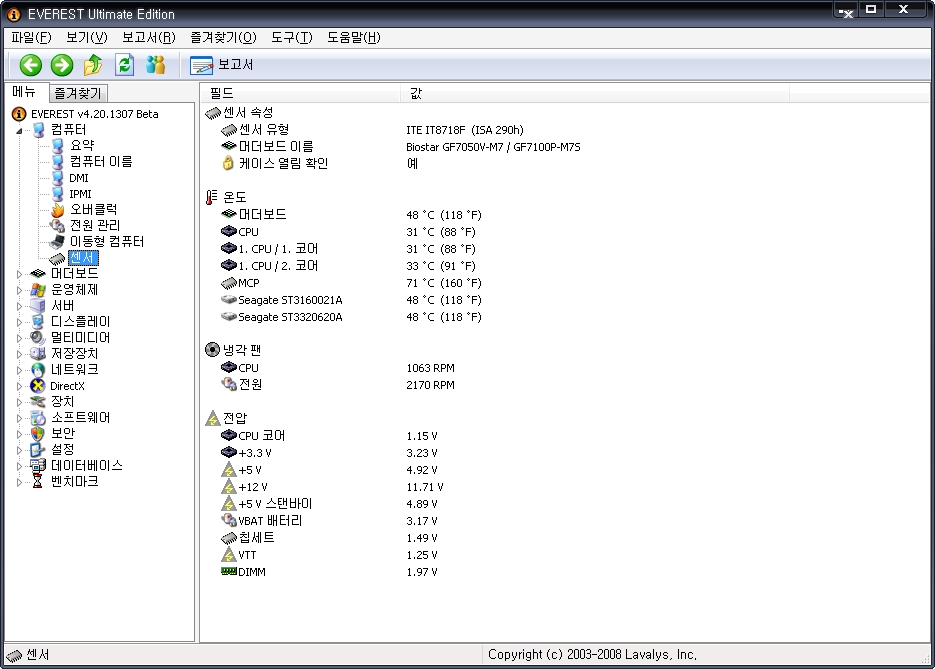Expand the 장치 tree node
935x669 pixels.
tap(19, 402)
